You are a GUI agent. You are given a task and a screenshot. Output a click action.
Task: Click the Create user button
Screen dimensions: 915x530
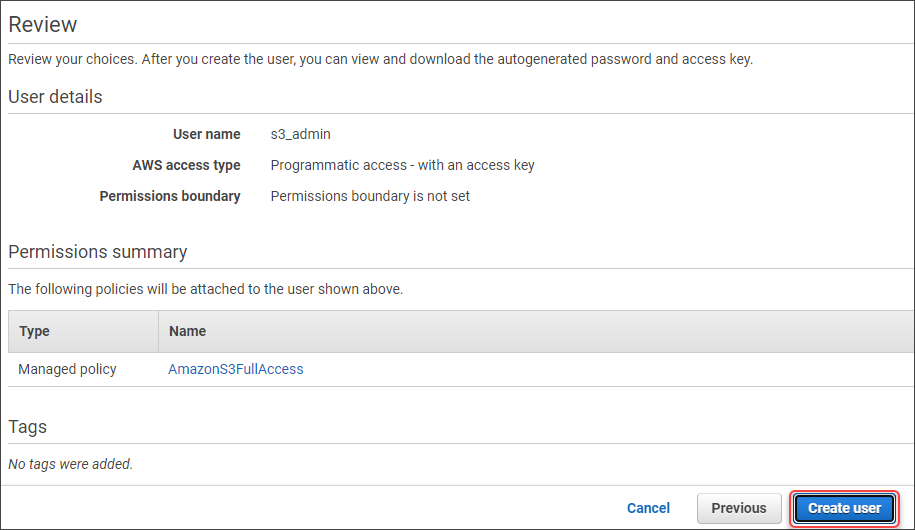coord(844,508)
